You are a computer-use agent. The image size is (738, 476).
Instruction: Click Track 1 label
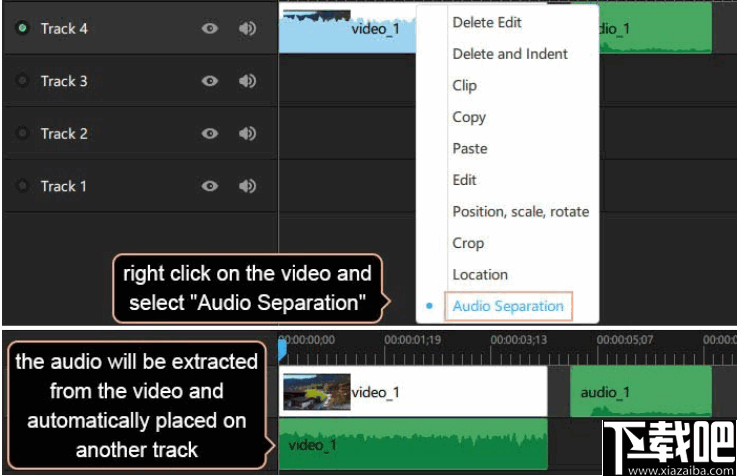[x=64, y=186]
